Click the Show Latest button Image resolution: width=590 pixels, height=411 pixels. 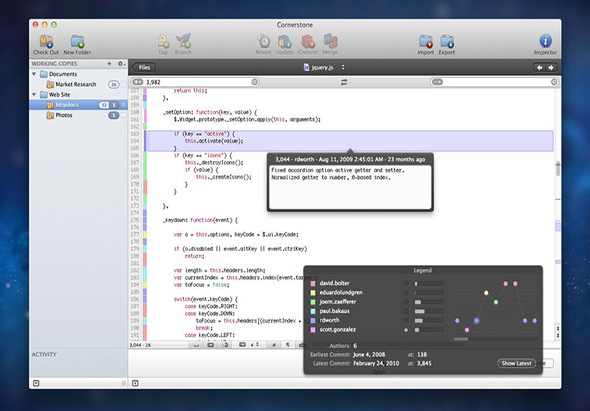[x=516, y=363]
